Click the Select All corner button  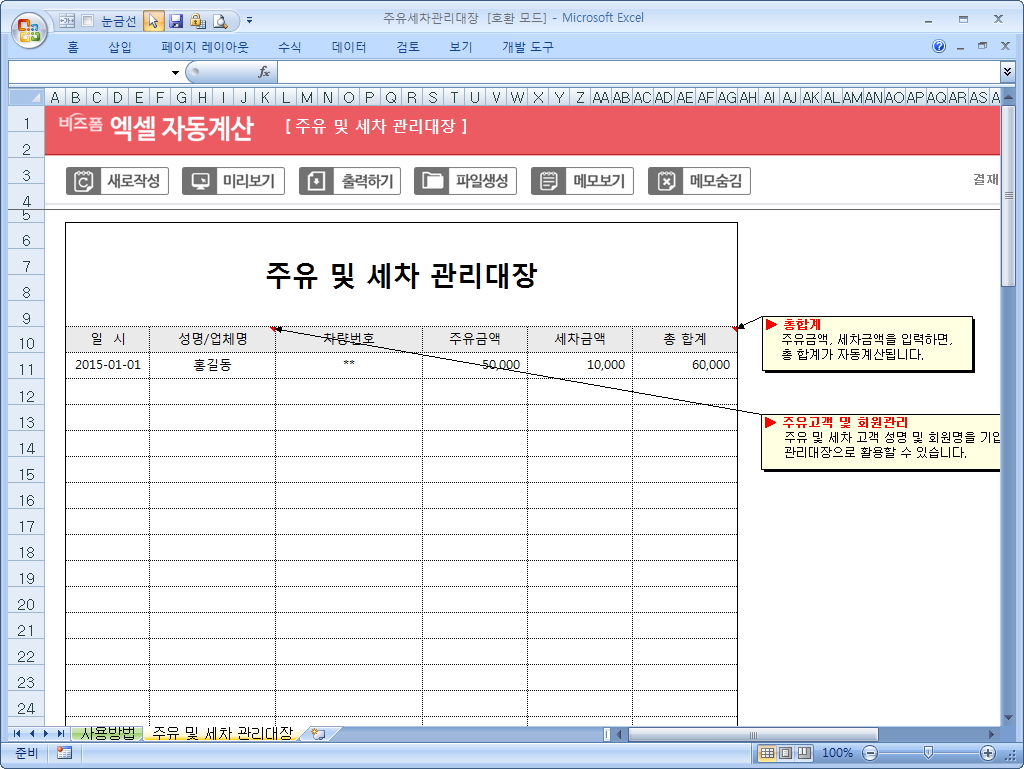[x=26, y=97]
